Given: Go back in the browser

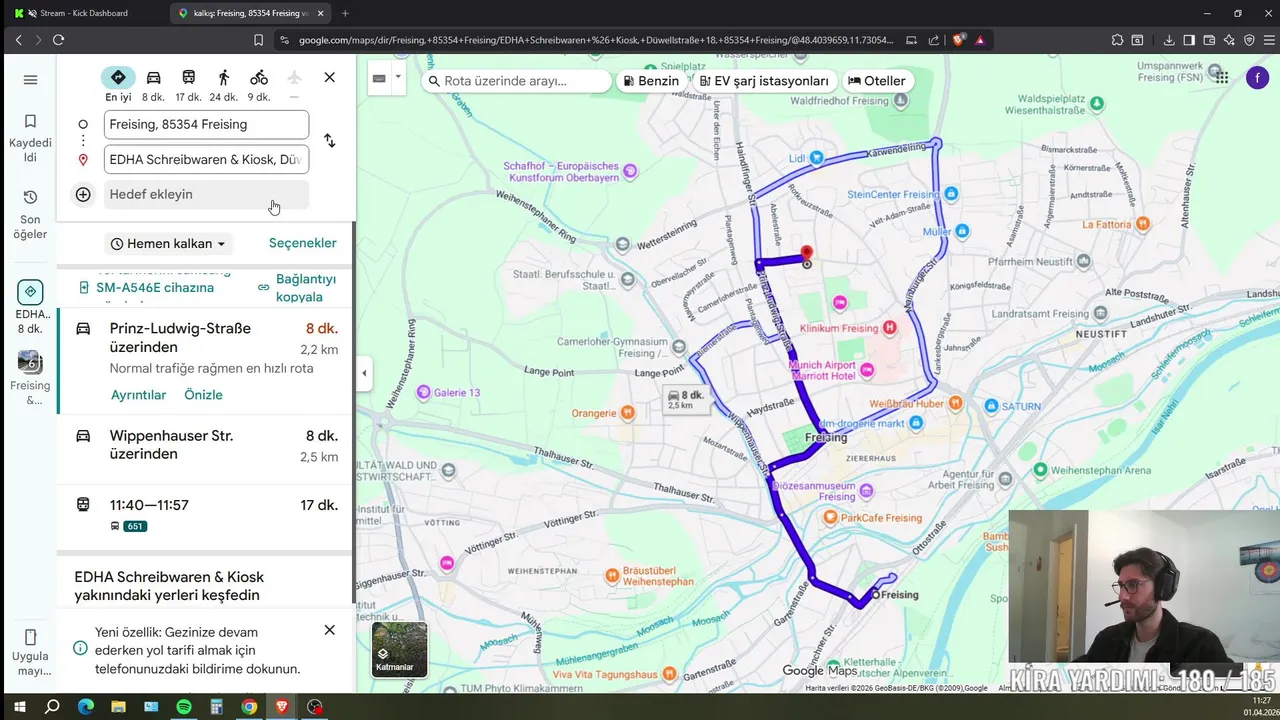Looking at the screenshot, I should pyautogui.click(x=18, y=40).
